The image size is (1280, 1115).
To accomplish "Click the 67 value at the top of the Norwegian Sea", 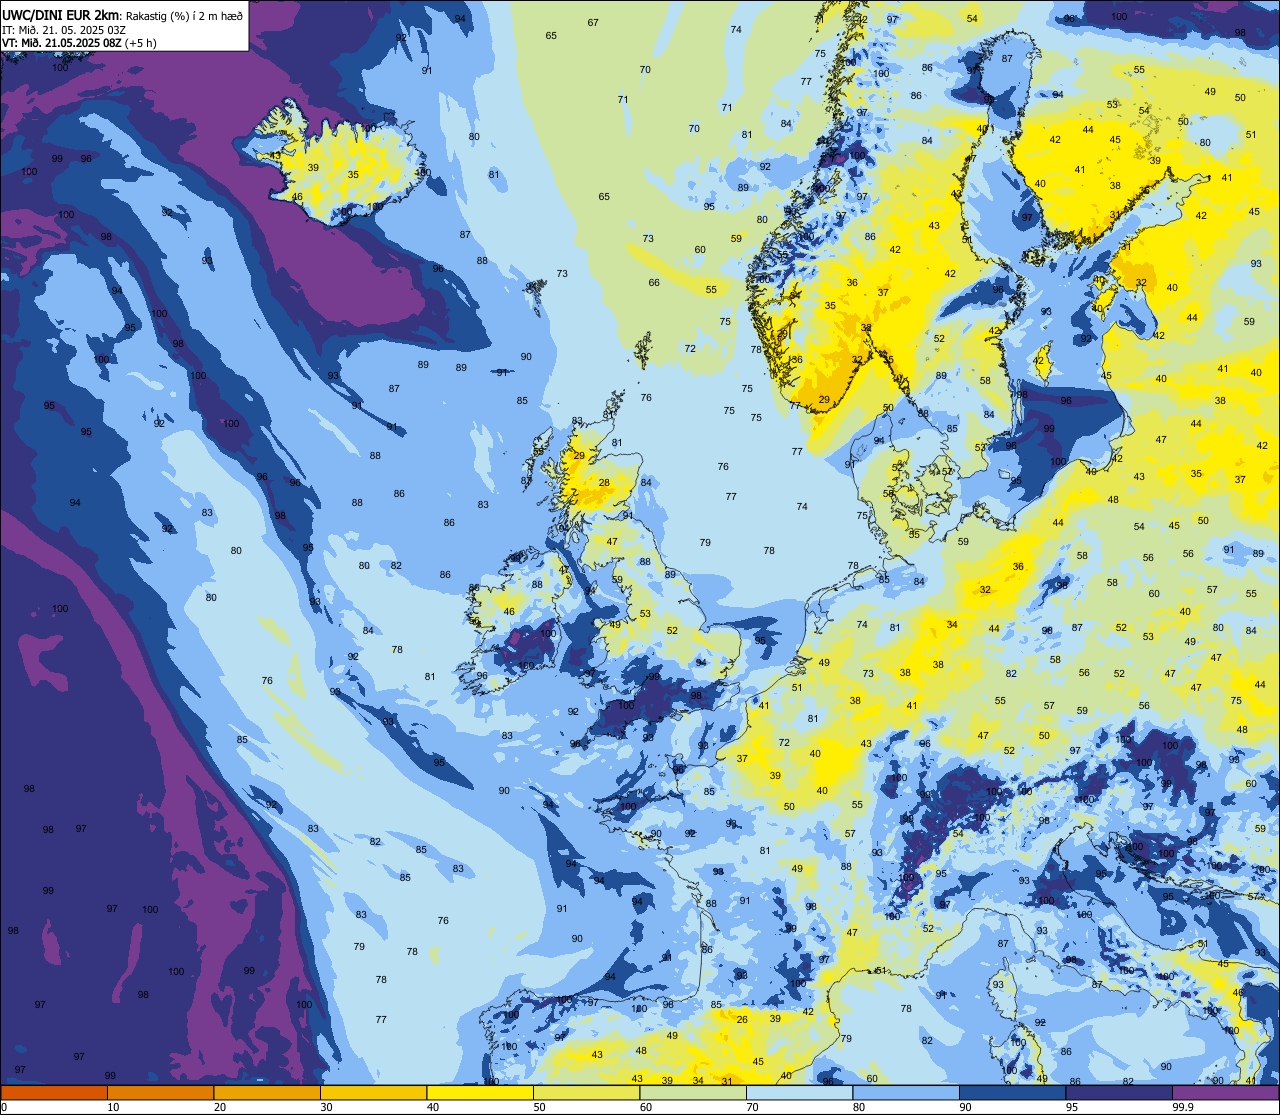I will 593,22.
